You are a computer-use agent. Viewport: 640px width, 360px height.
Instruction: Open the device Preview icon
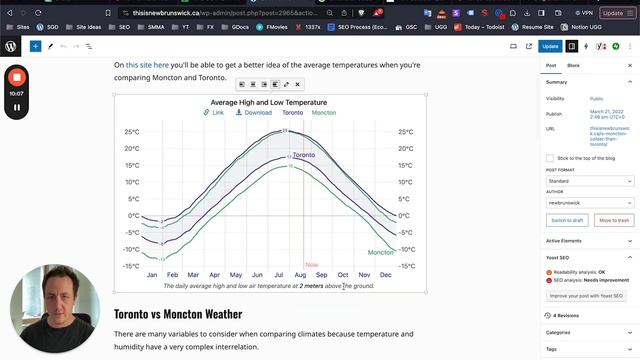(x=513, y=47)
